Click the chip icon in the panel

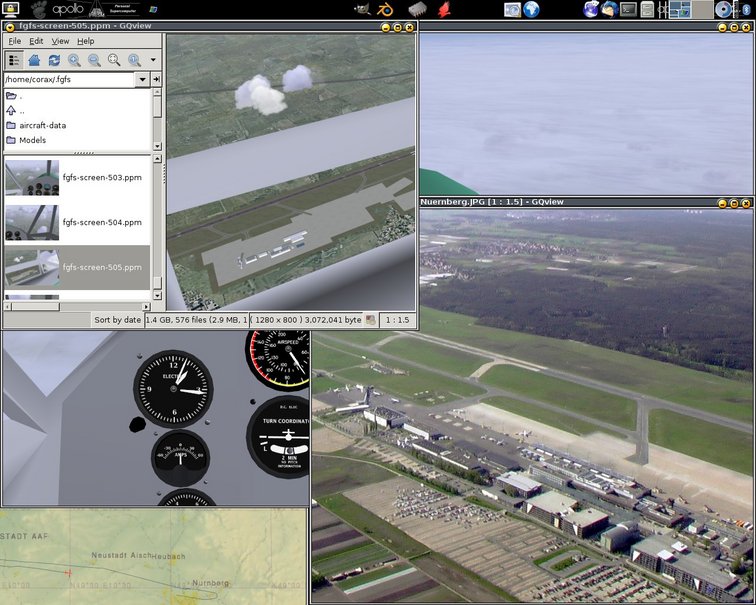(418, 9)
